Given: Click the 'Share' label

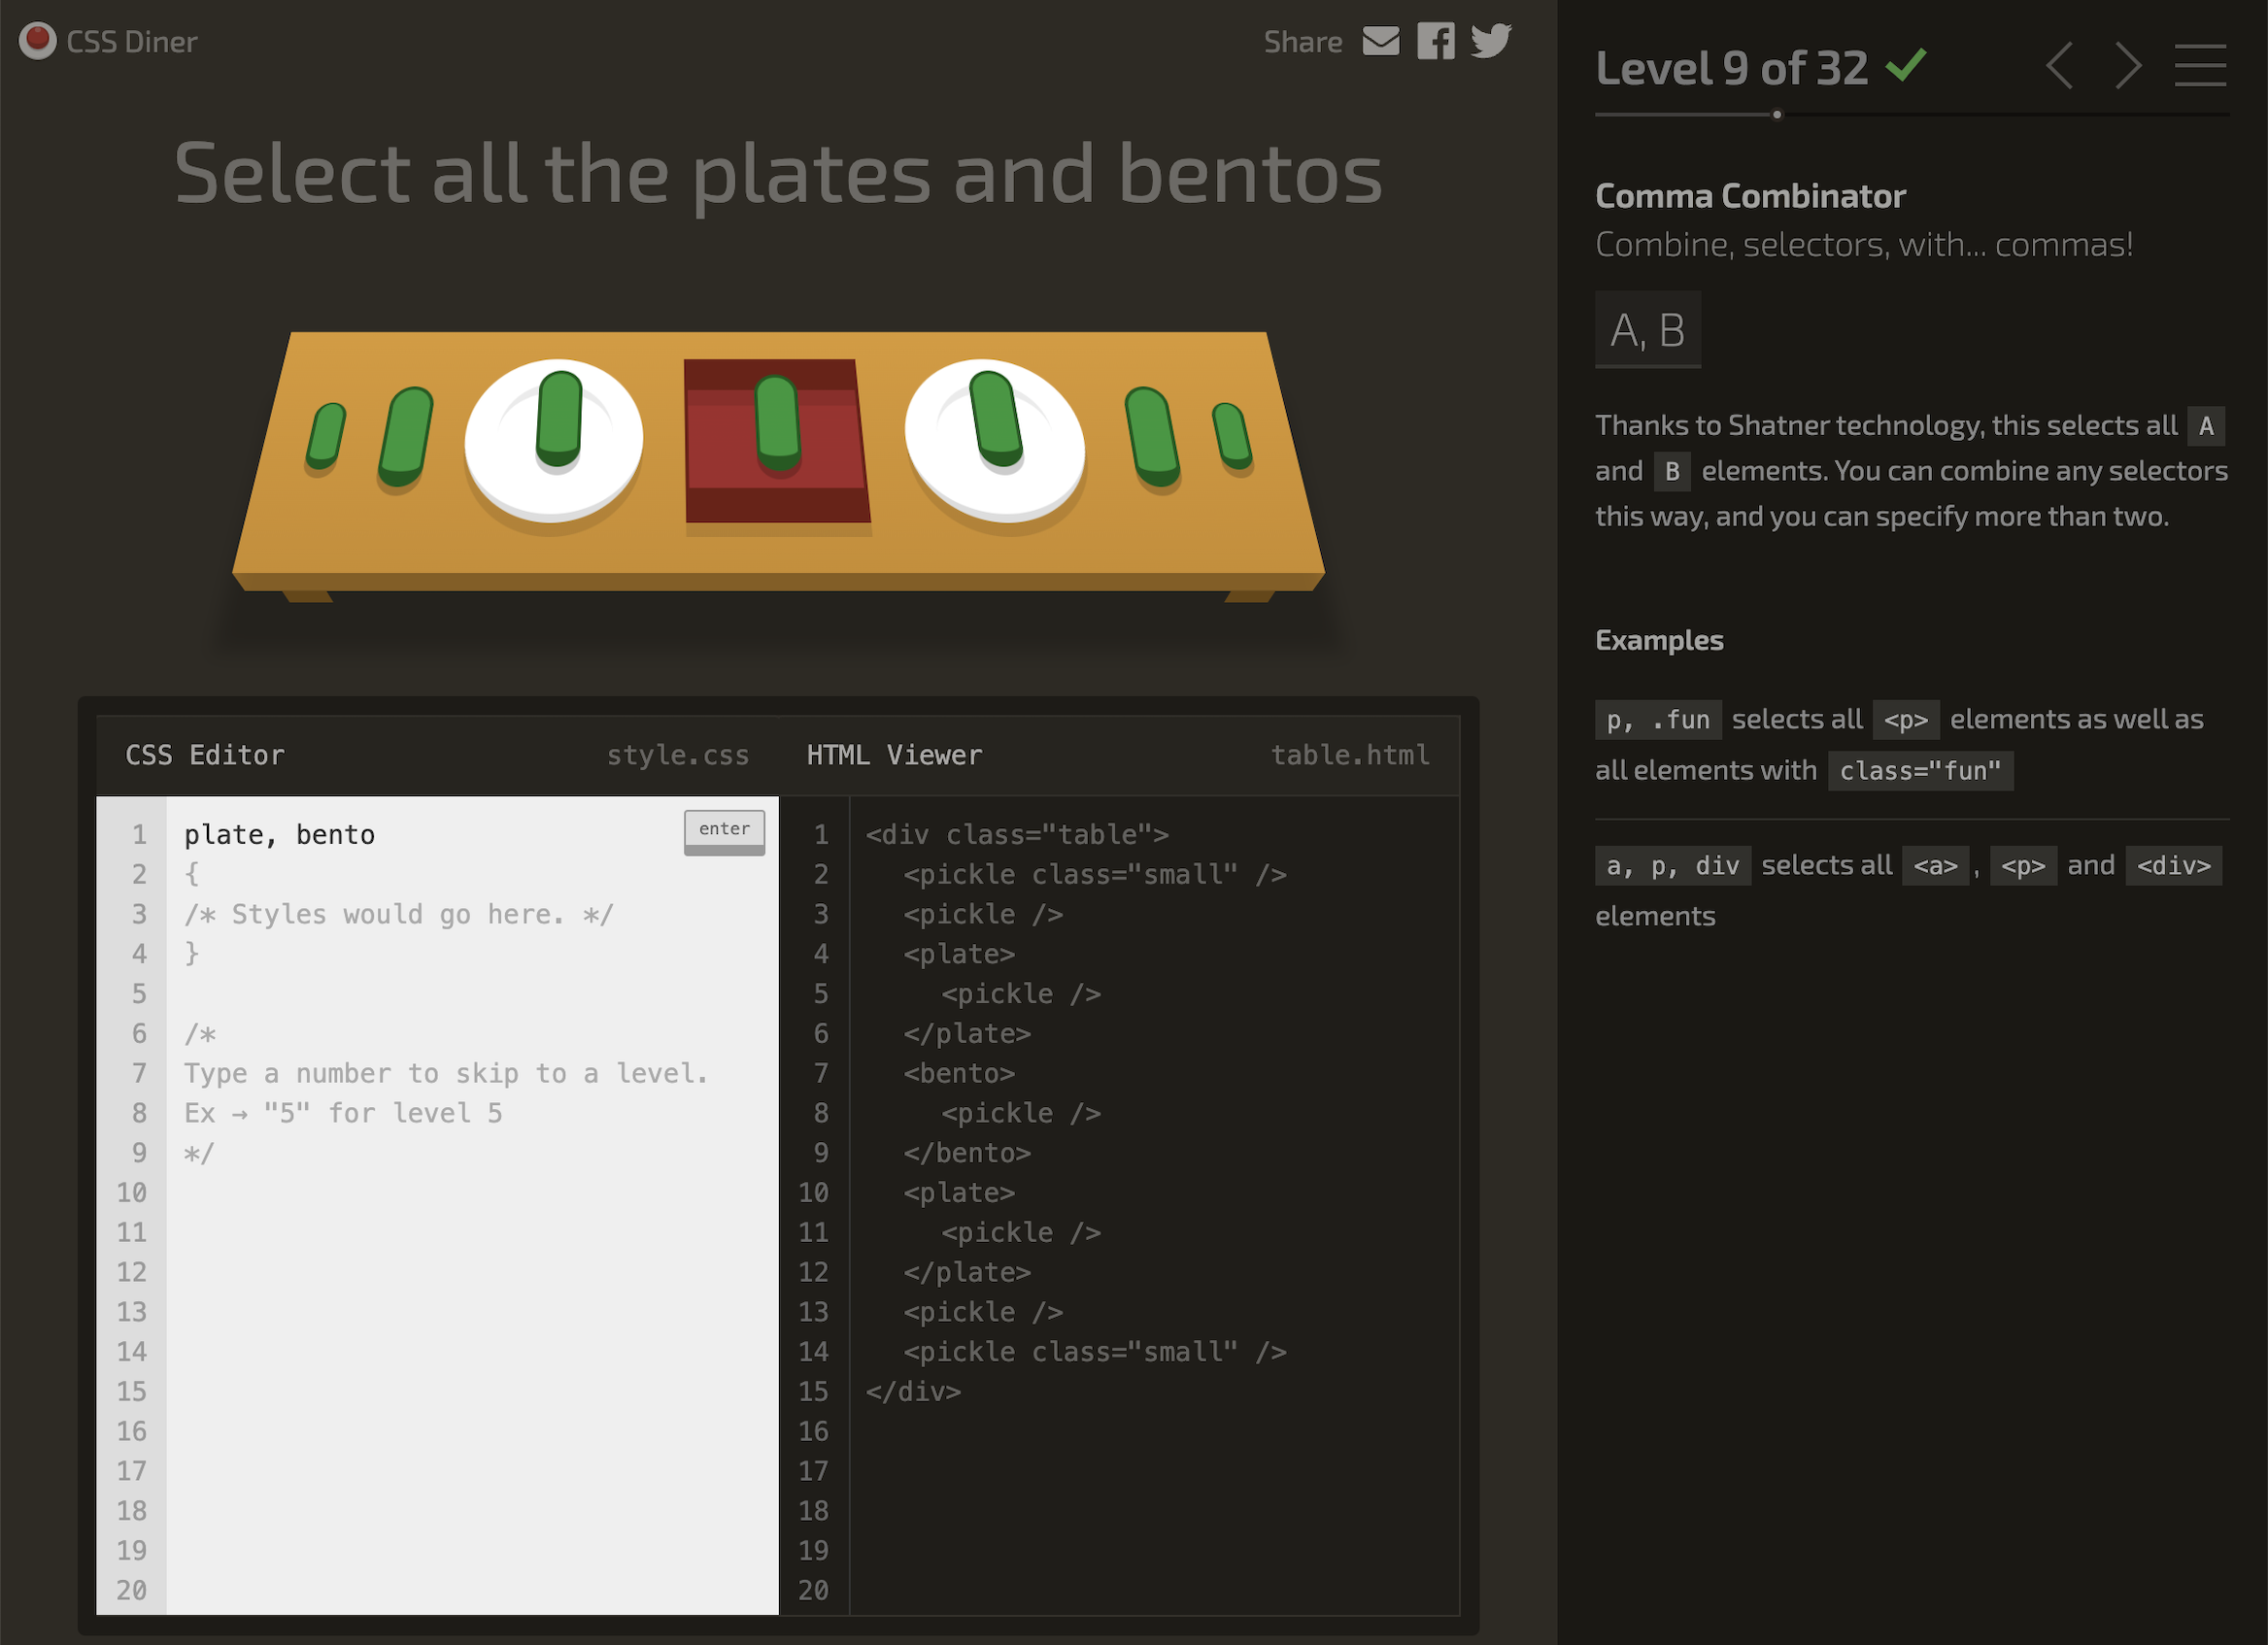Looking at the screenshot, I should point(1303,42).
